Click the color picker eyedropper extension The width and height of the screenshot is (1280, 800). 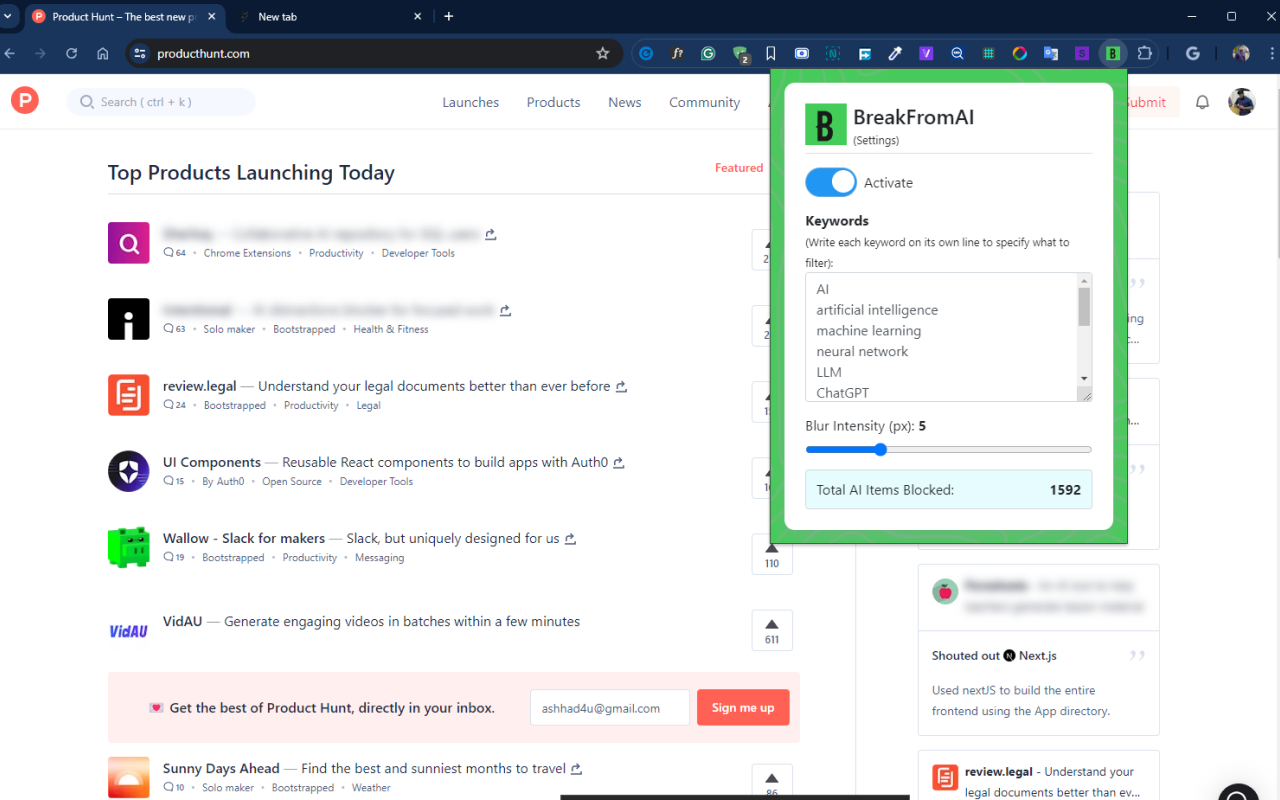tap(895, 54)
